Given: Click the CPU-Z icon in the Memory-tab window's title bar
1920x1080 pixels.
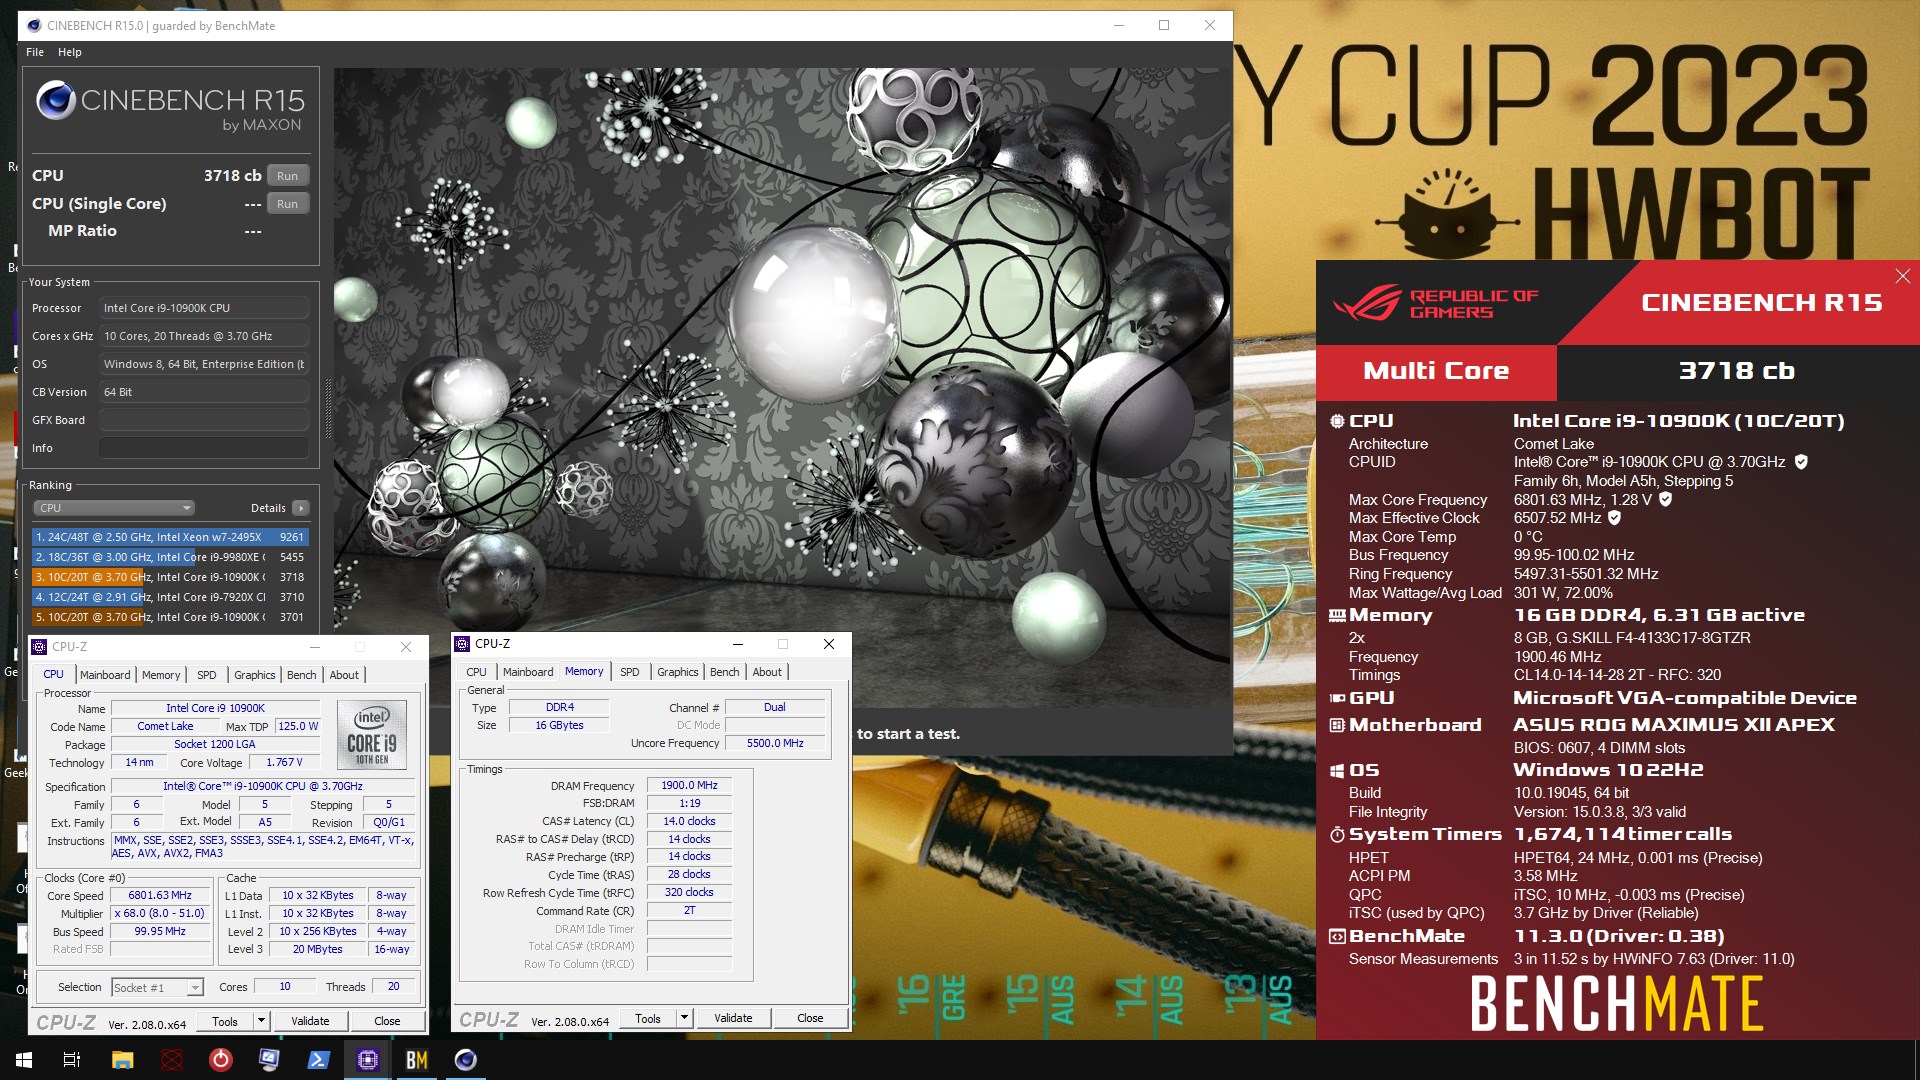Looking at the screenshot, I should (462, 644).
